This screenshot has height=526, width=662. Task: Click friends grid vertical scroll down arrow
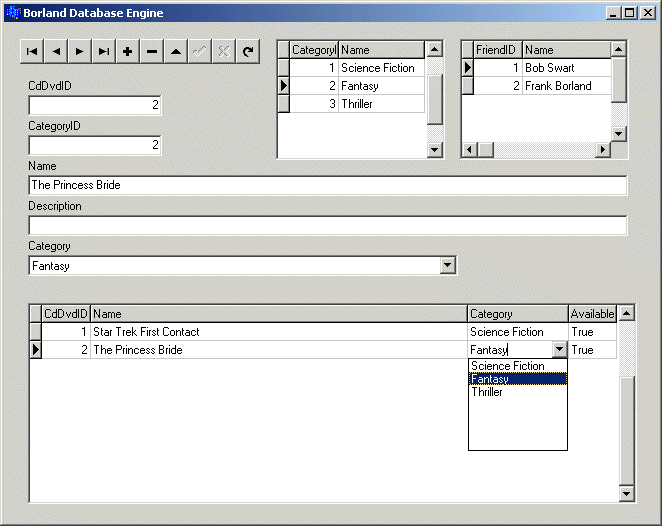619,134
